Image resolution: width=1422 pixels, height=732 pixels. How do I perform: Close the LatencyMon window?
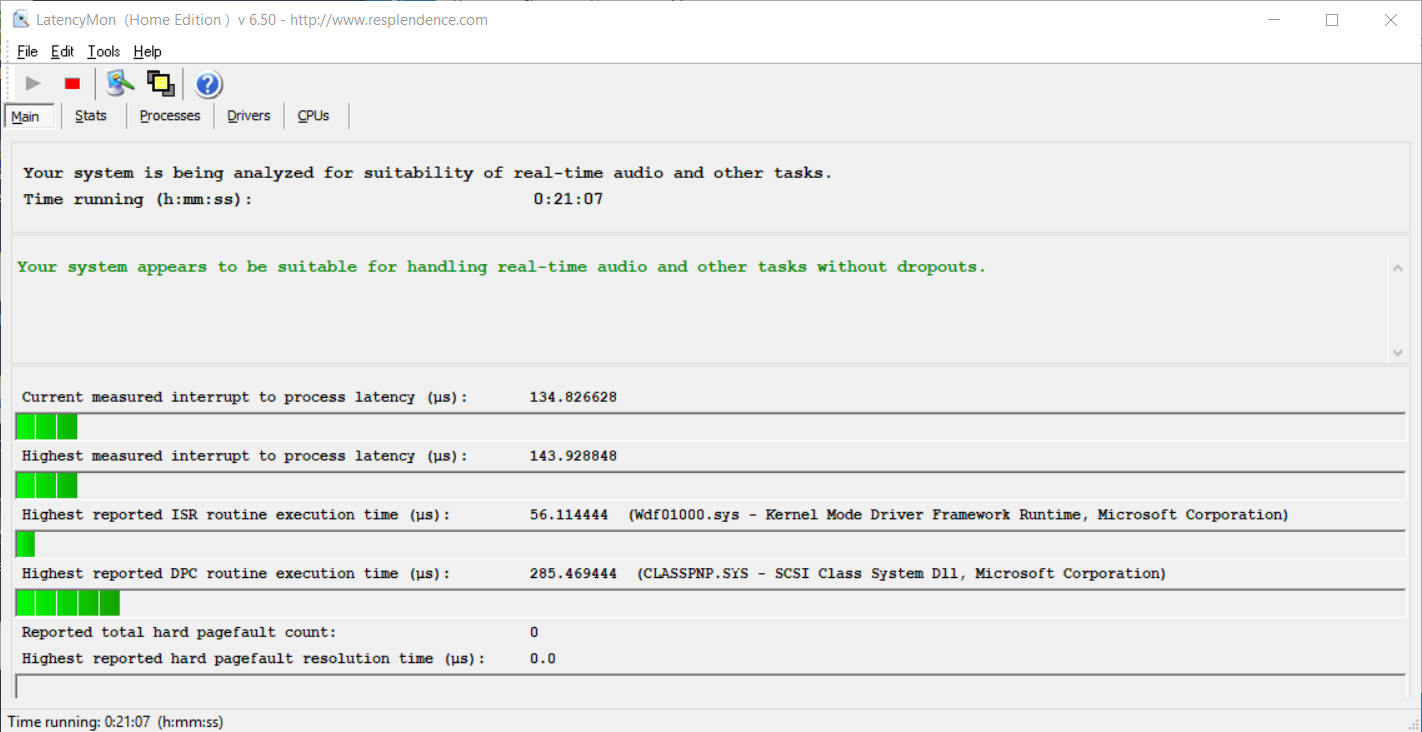1391,19
